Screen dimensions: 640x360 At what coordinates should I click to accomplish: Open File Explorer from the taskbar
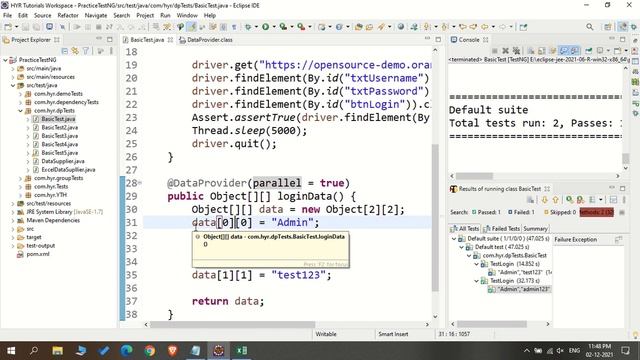(x=58, y=351)
